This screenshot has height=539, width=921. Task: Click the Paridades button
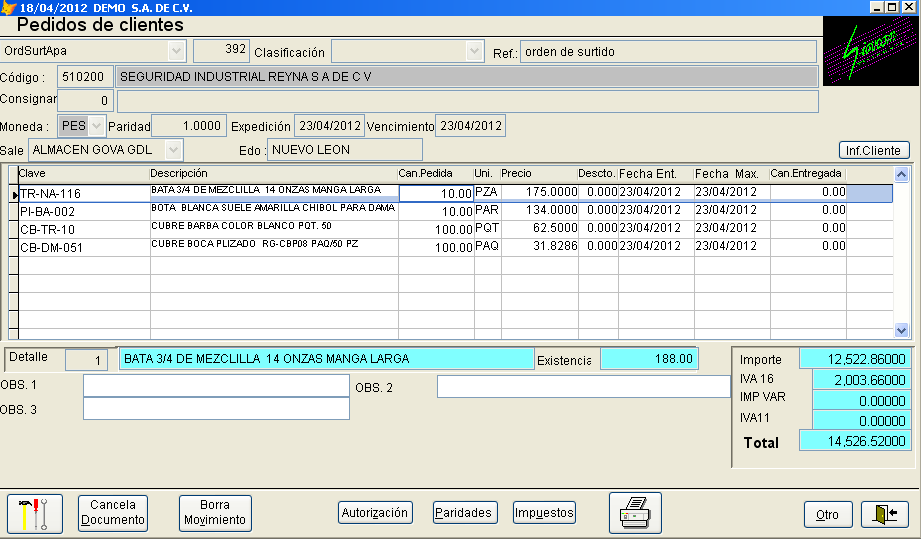(465, 513)
